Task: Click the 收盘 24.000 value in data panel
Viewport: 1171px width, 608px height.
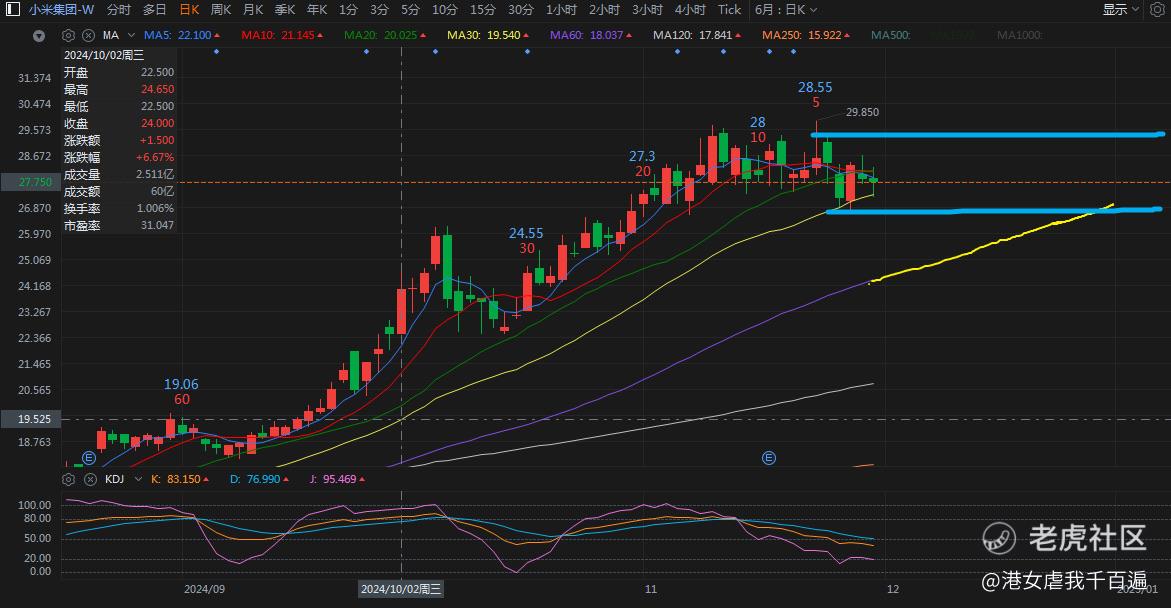Action: (x=158, y=123)
